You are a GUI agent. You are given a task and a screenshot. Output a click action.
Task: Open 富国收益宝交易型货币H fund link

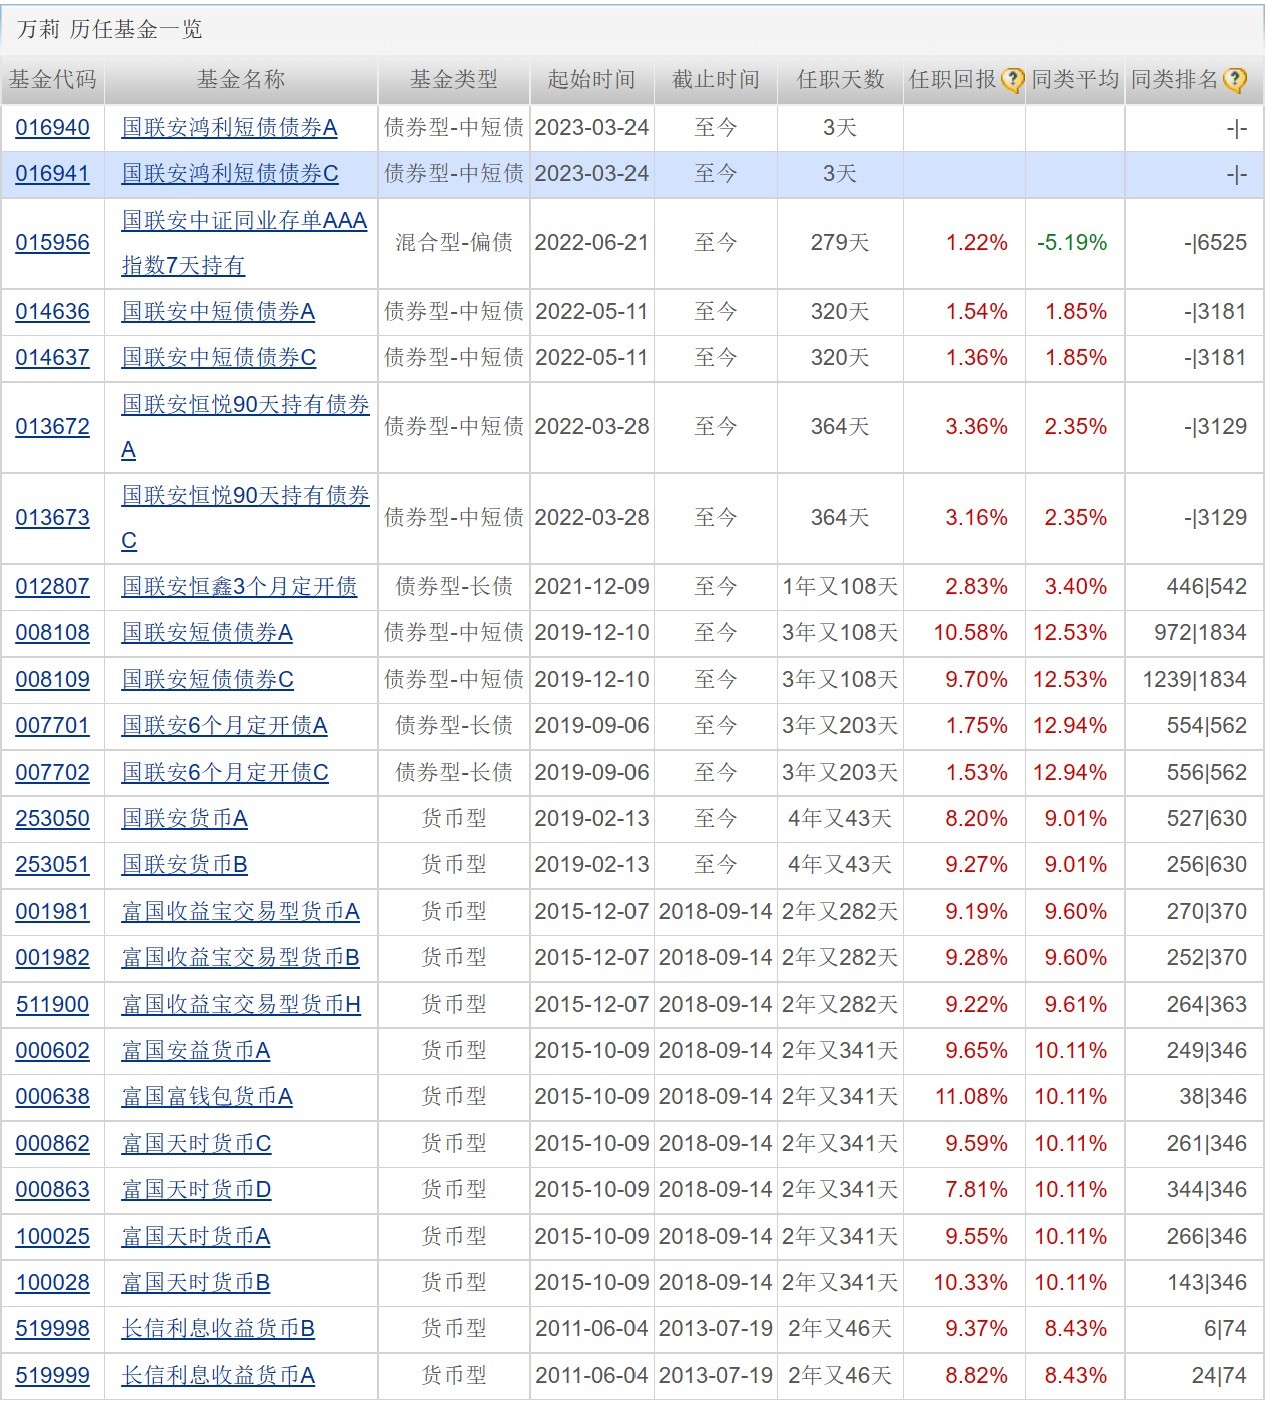[241, 1005]
